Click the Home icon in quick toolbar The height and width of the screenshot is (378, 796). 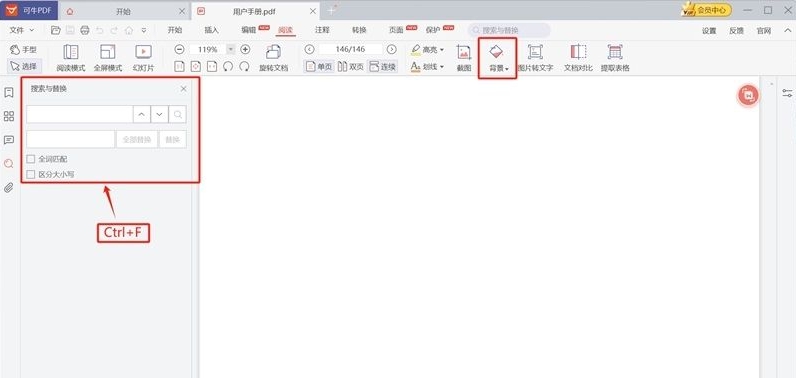pyautogui.click(x=129, y=30)
